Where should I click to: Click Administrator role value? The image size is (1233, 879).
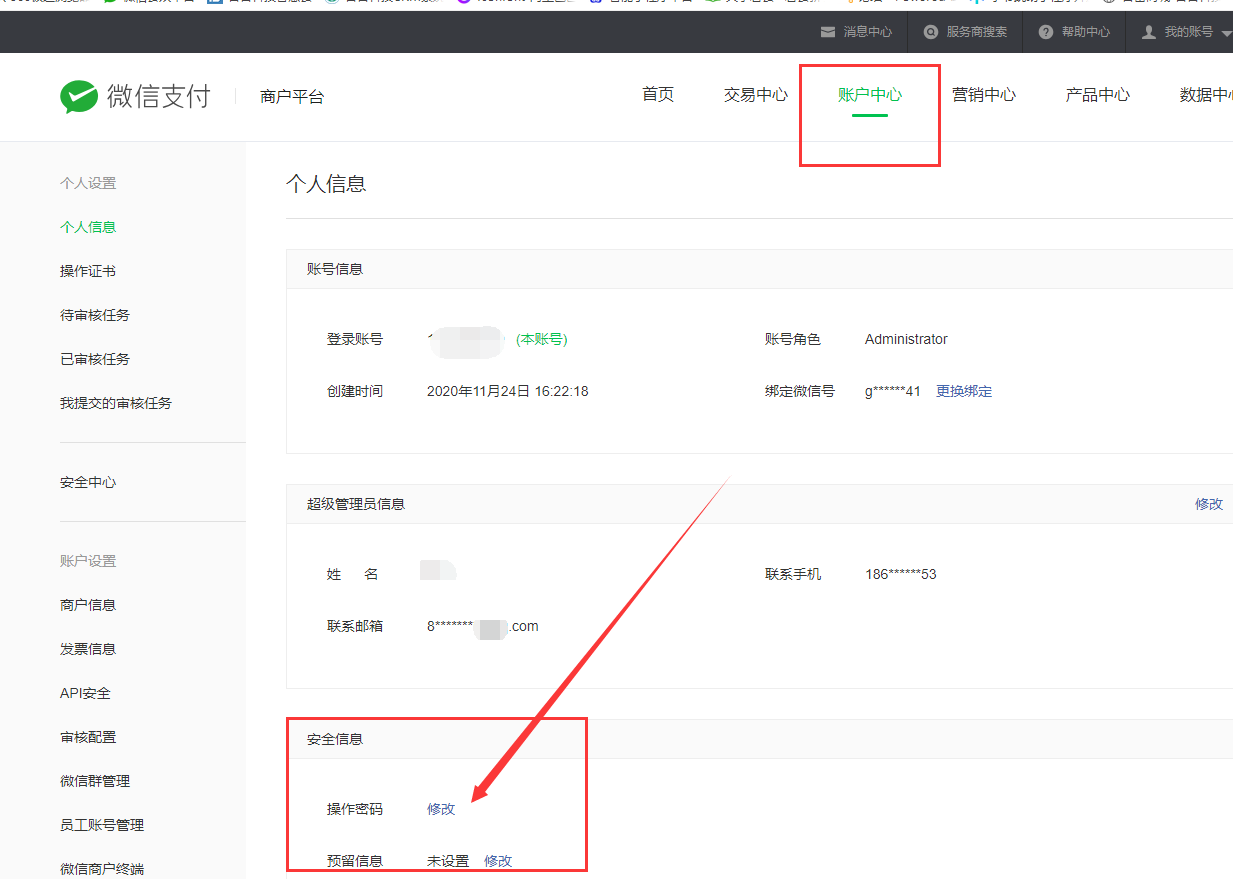(906, 339)
